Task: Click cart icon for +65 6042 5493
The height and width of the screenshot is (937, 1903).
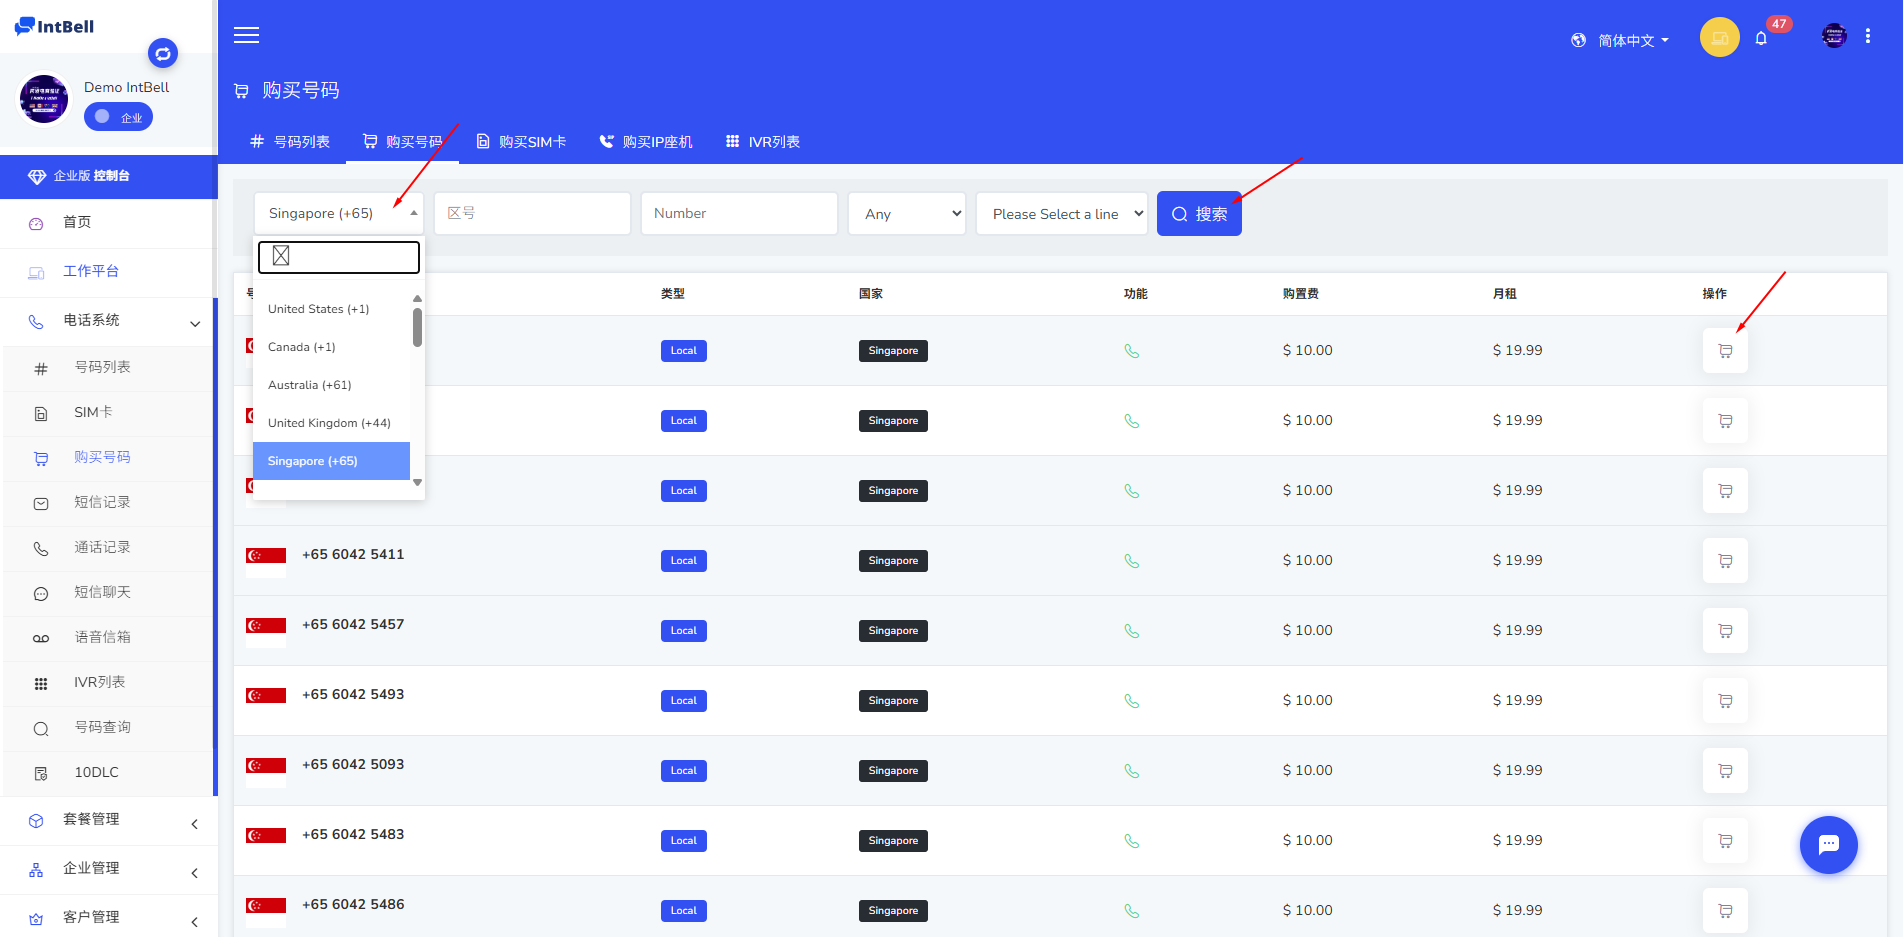Action: coord(1725,701)
